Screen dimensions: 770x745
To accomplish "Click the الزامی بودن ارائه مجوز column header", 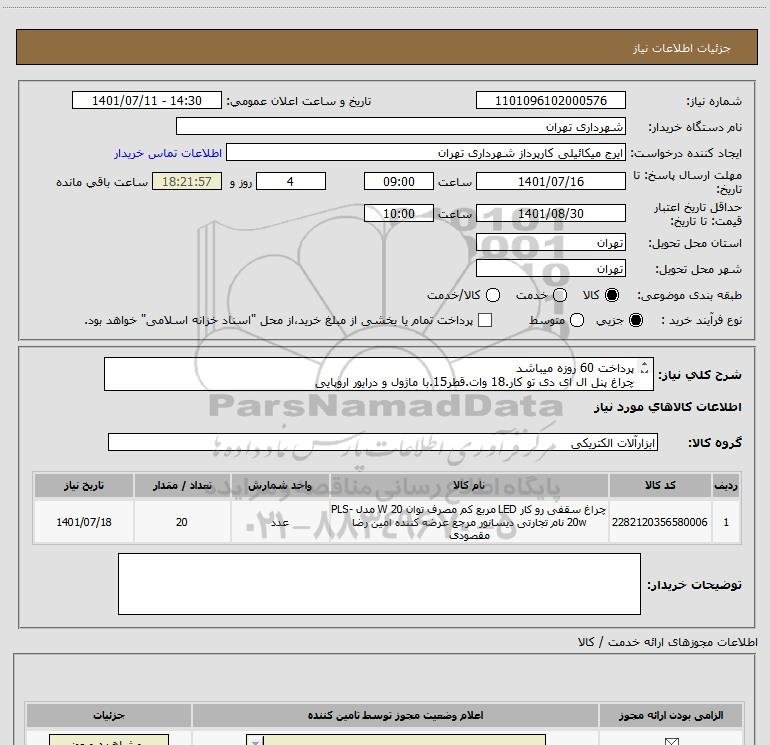I will pyautogui.click(x=671, y=715).
